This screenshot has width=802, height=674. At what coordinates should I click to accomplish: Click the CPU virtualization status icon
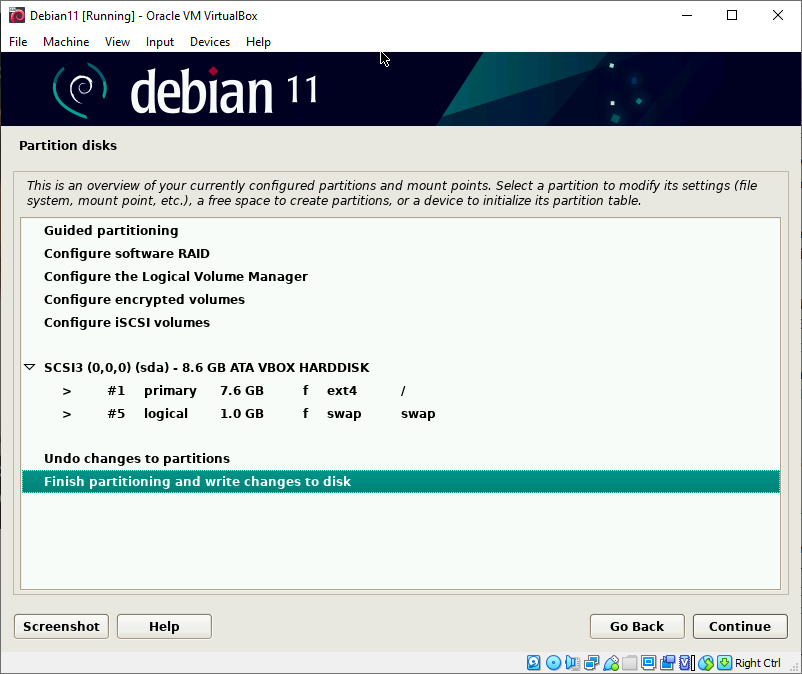pos(687,663)
